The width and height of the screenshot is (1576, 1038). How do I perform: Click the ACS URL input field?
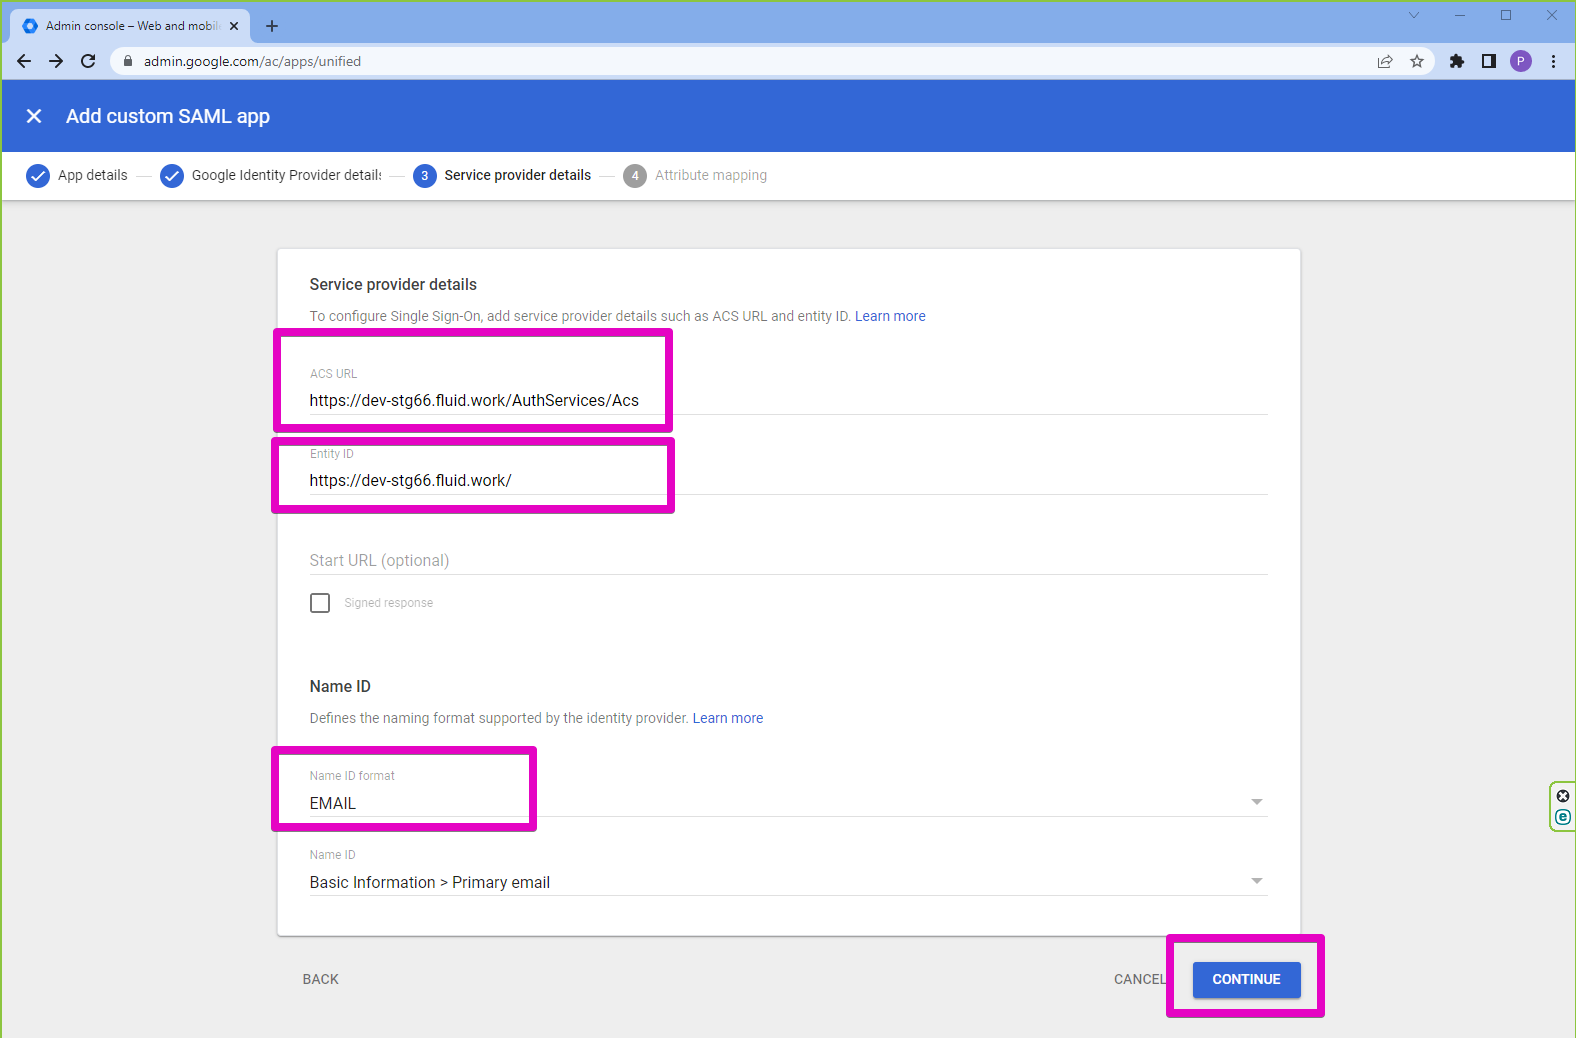coord(786,400)
